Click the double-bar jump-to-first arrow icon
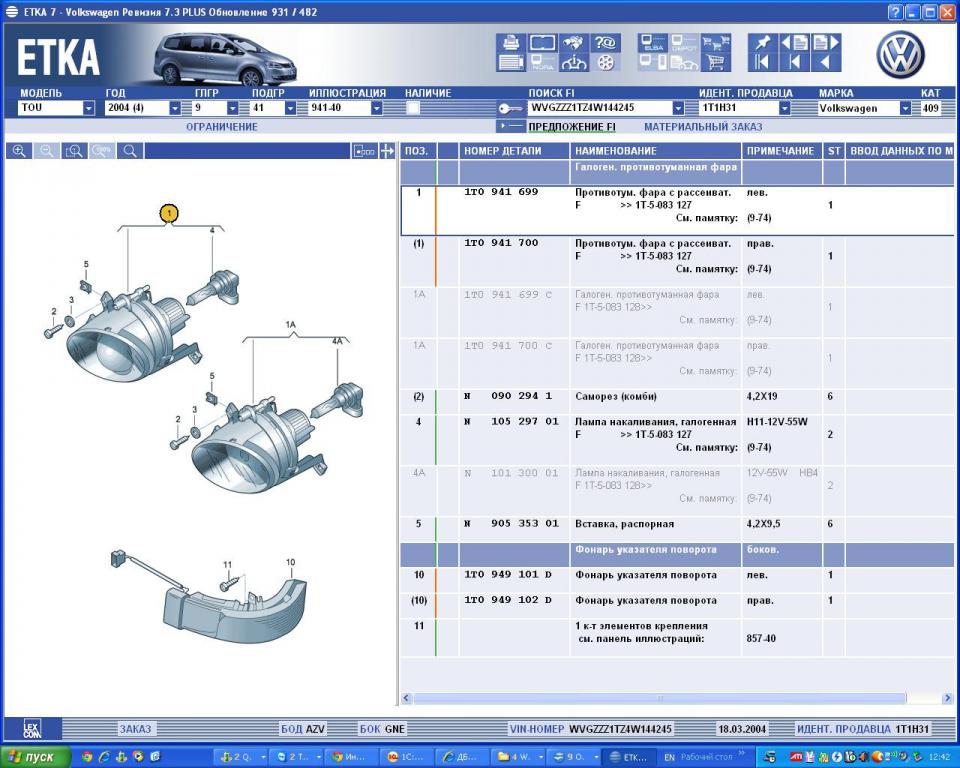 pyautogui.click(x=763, y=62)
